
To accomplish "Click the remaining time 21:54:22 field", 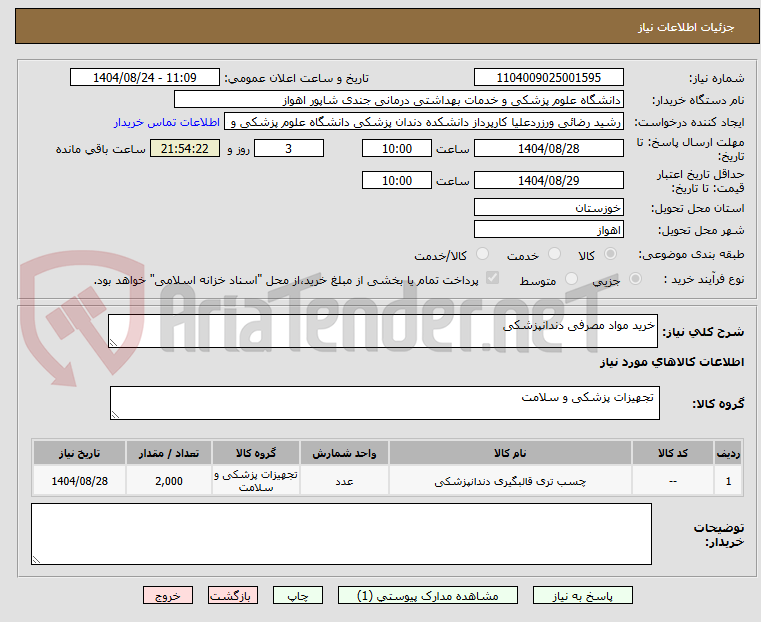I will [185, 148].
